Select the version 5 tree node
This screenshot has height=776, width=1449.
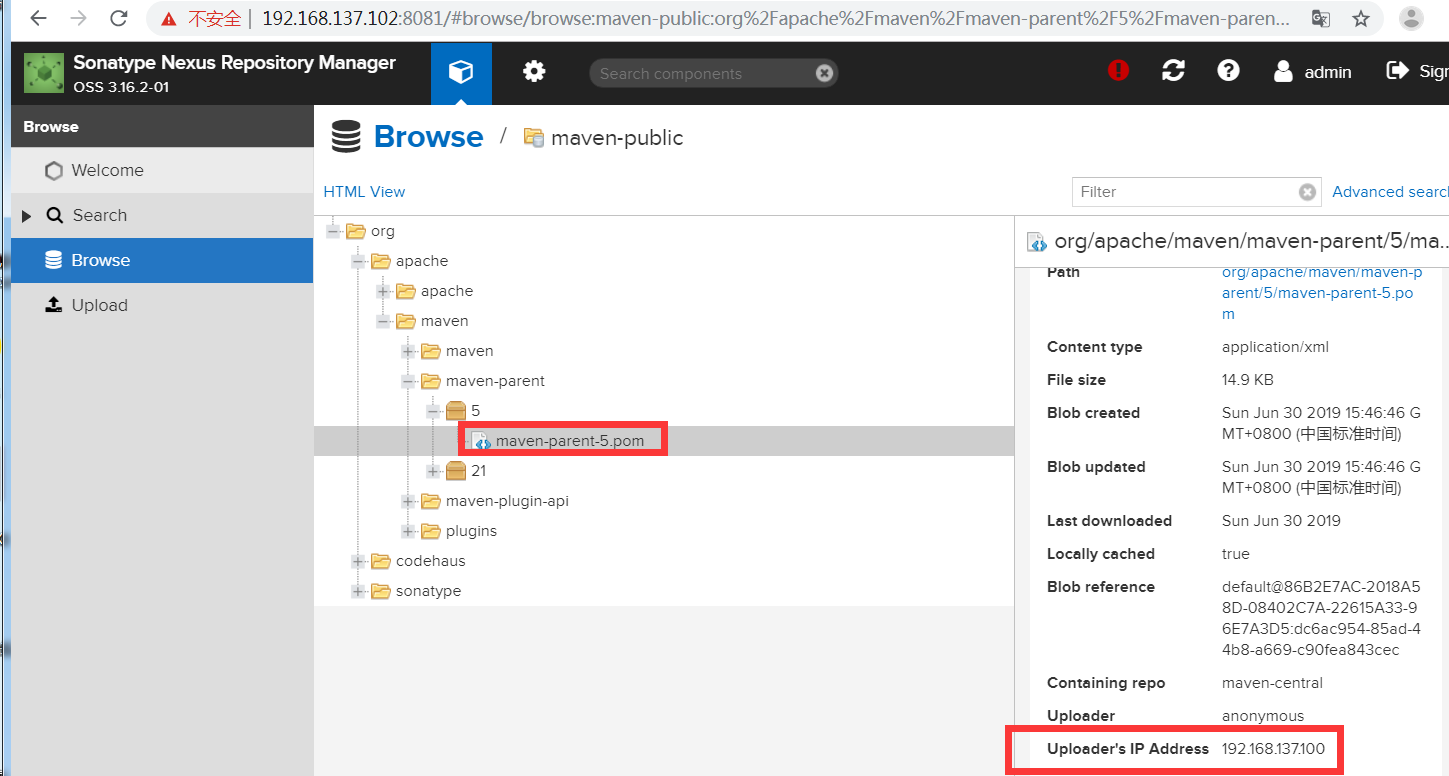[x=476, y=411]
